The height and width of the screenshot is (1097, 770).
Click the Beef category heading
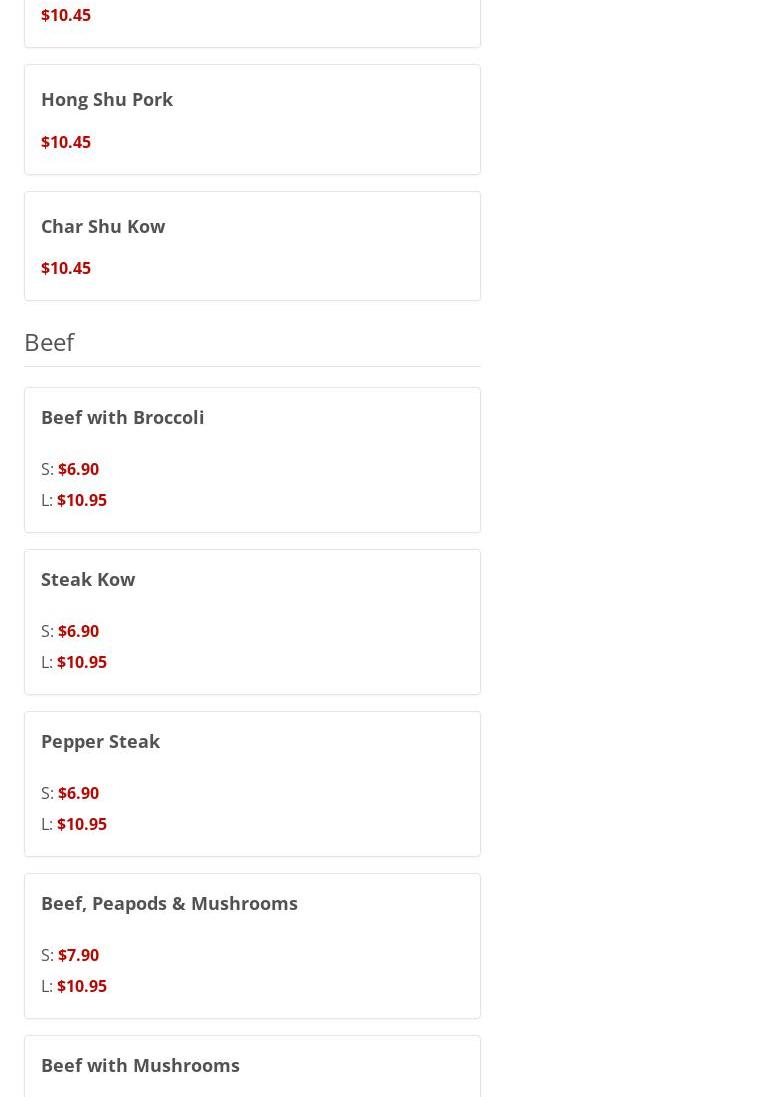pos(50,342)
